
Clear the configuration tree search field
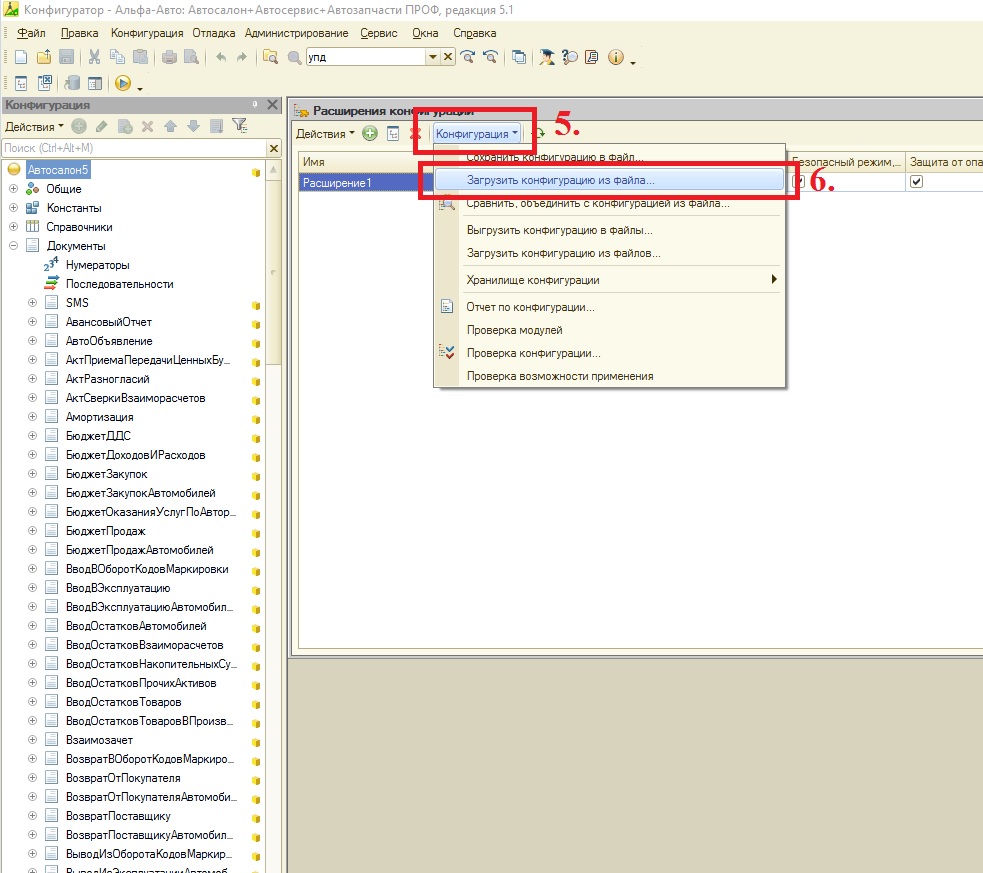tap(273, 148)
